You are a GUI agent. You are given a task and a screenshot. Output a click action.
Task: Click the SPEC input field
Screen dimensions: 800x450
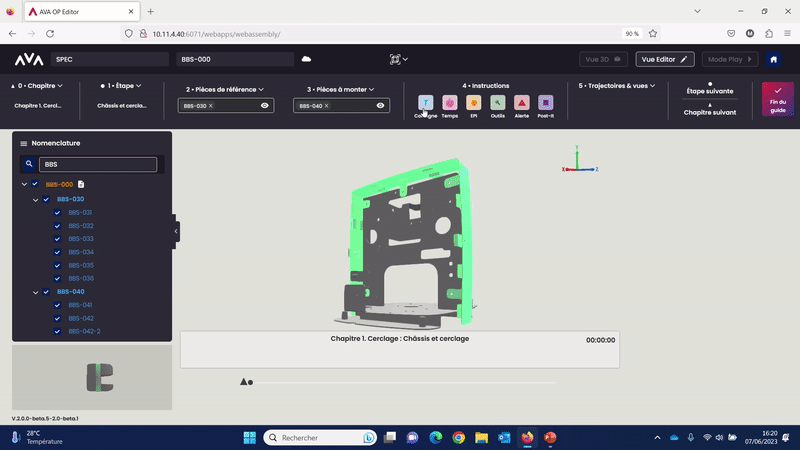[x=109, y=59]
